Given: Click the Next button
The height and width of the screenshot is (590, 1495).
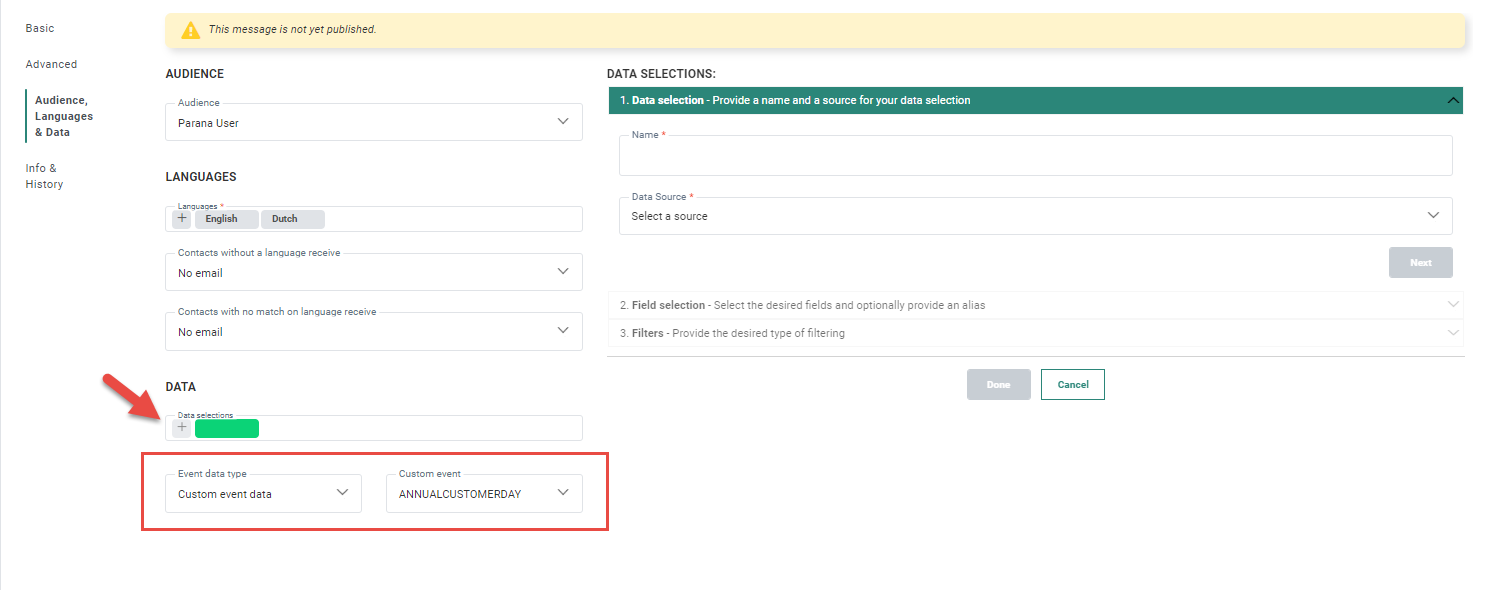Looking at the screenshot, I should pos(1420,262).
